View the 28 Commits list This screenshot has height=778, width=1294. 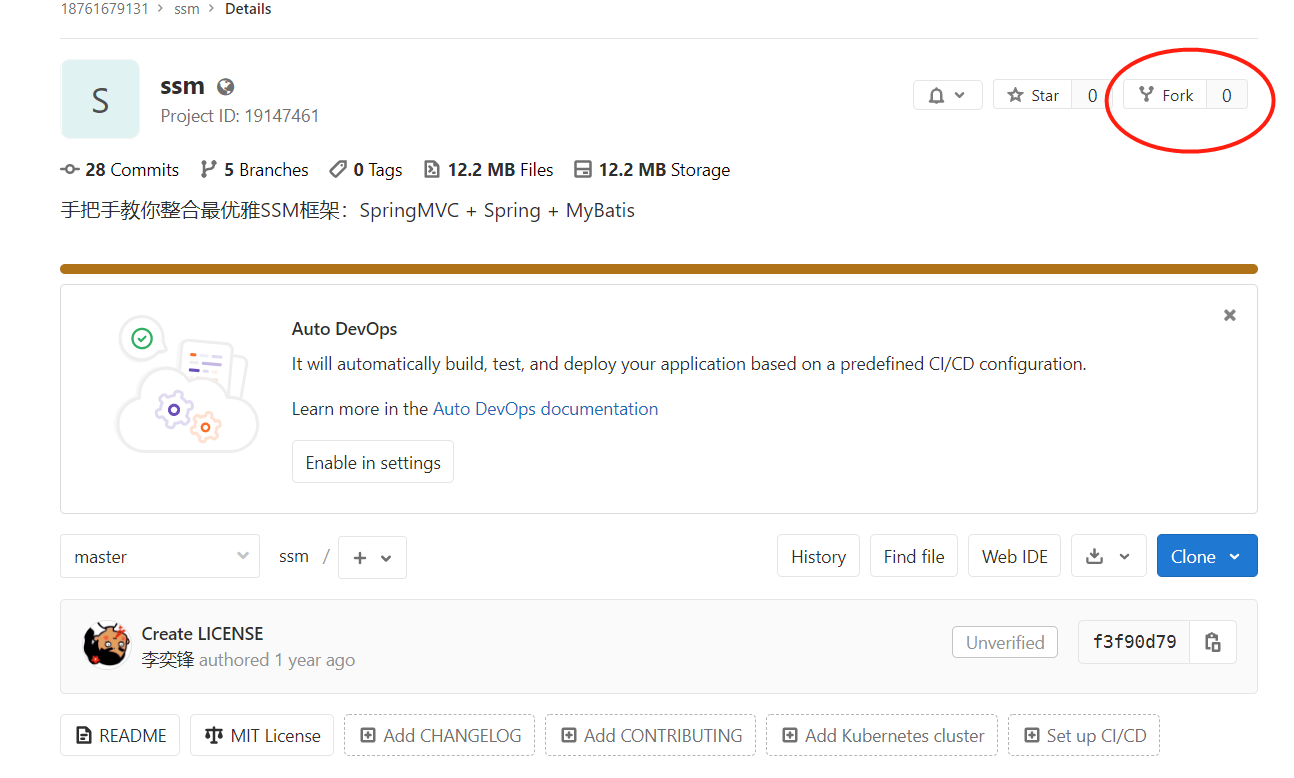coord(120,170)
